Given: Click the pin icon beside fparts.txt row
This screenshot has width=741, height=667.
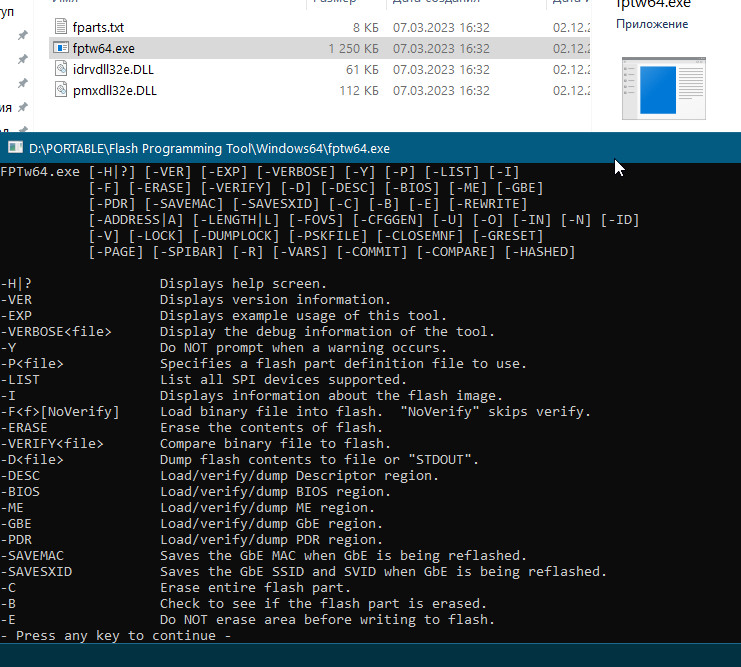Looking at the screenshot, I should tap(22, 35).
